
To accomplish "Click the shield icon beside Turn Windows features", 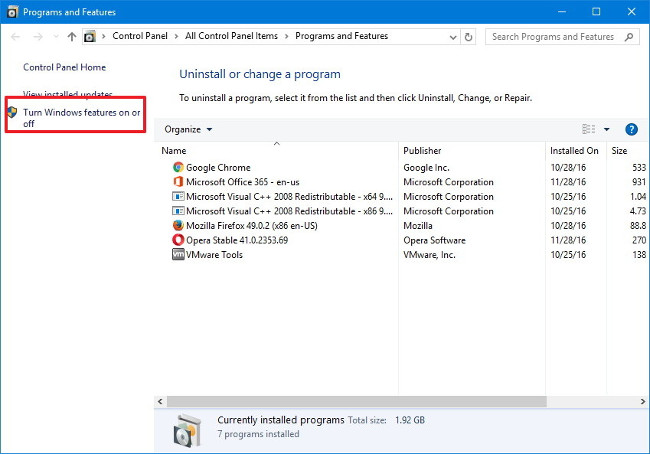I will [x=12, y=112].
